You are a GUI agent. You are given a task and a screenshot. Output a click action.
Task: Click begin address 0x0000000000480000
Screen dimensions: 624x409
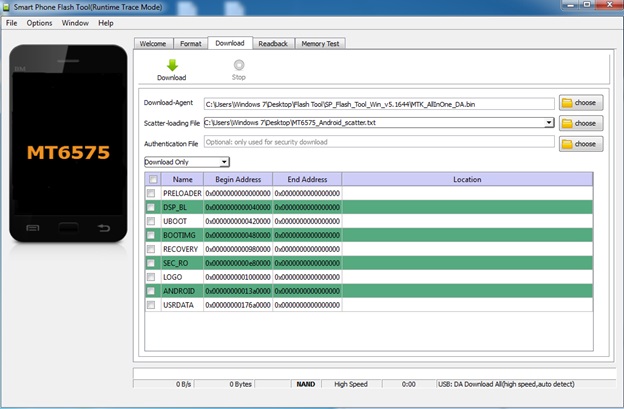[x=238, y=235]
